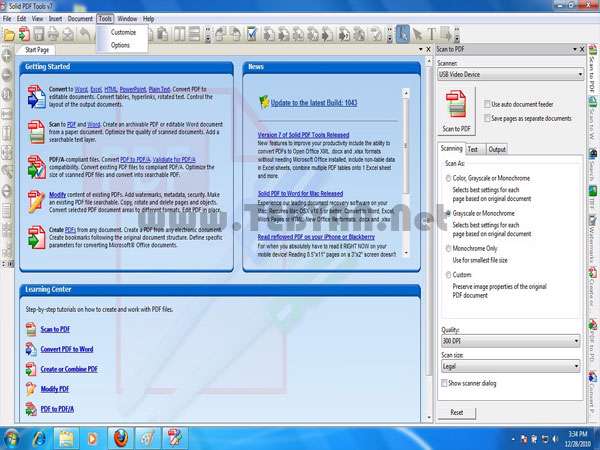Click the Reset button
This screenshot has height=450, width=600.
point(457,412)
